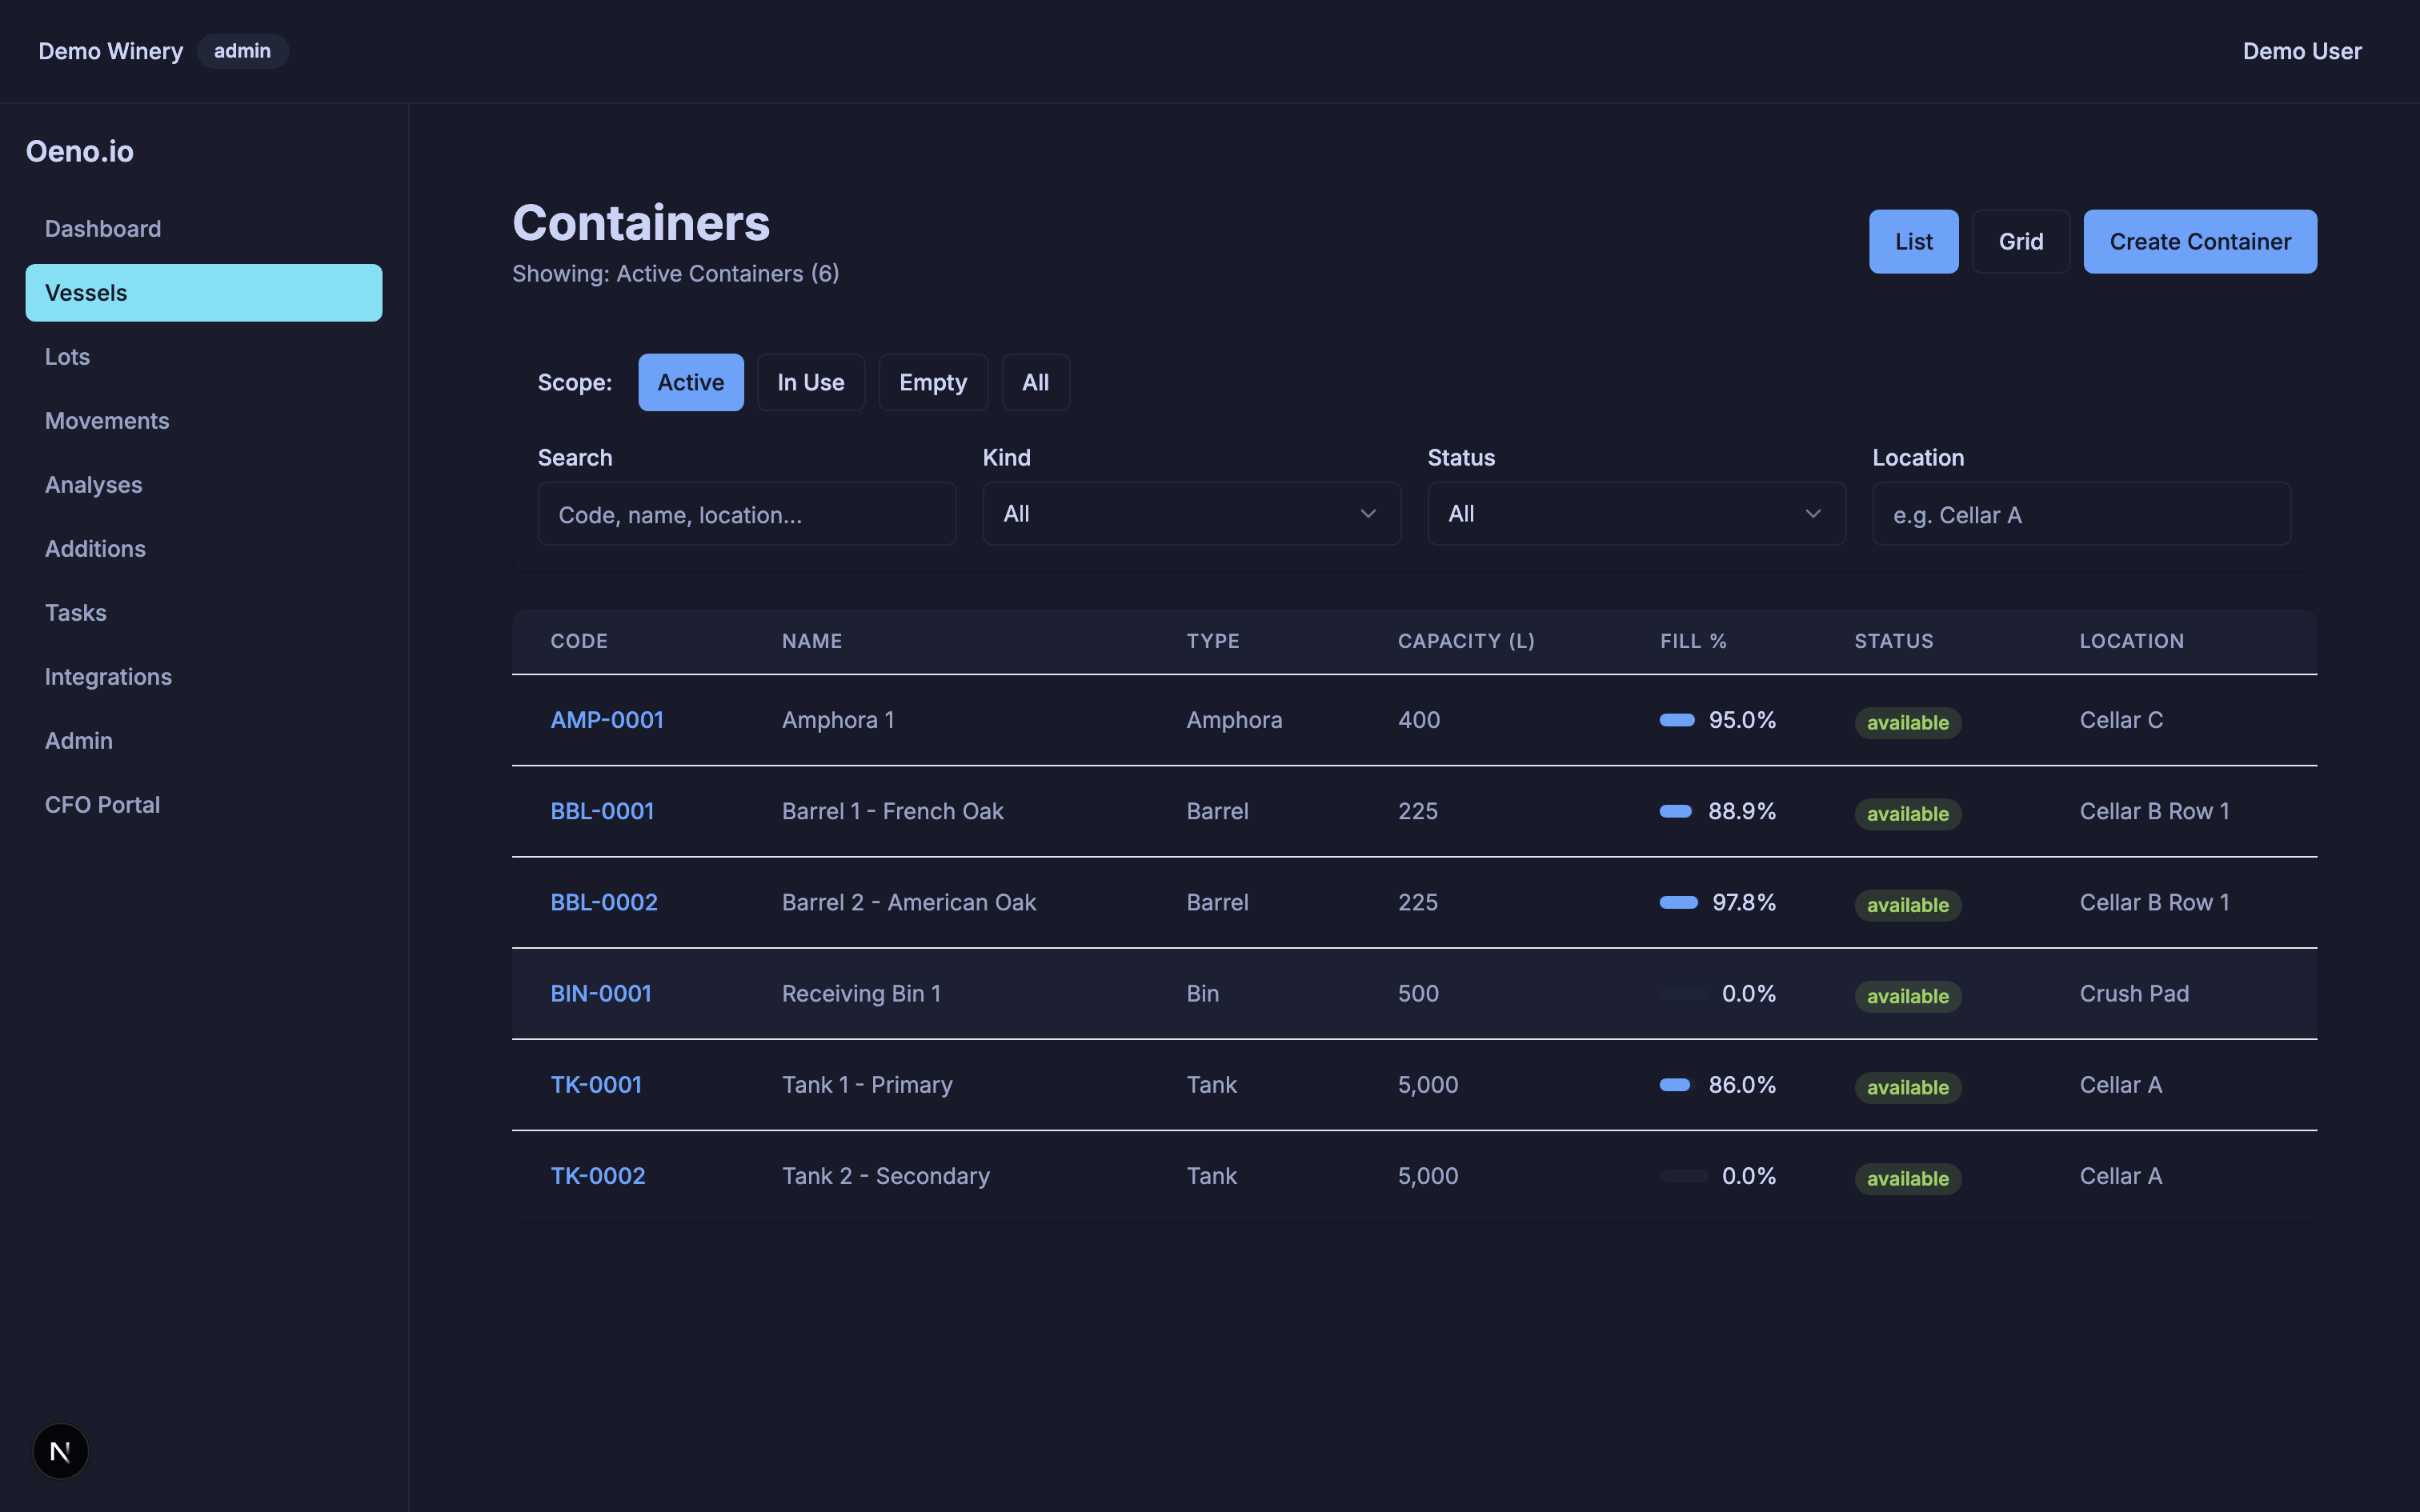Click the TYPE column header

[1213, 641]
